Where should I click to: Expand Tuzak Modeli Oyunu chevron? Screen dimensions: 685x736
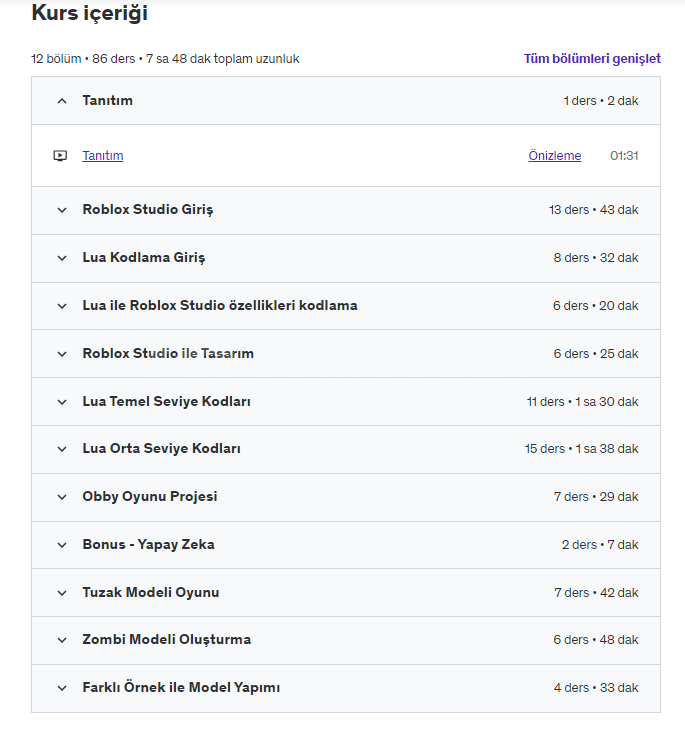(62, 593)
